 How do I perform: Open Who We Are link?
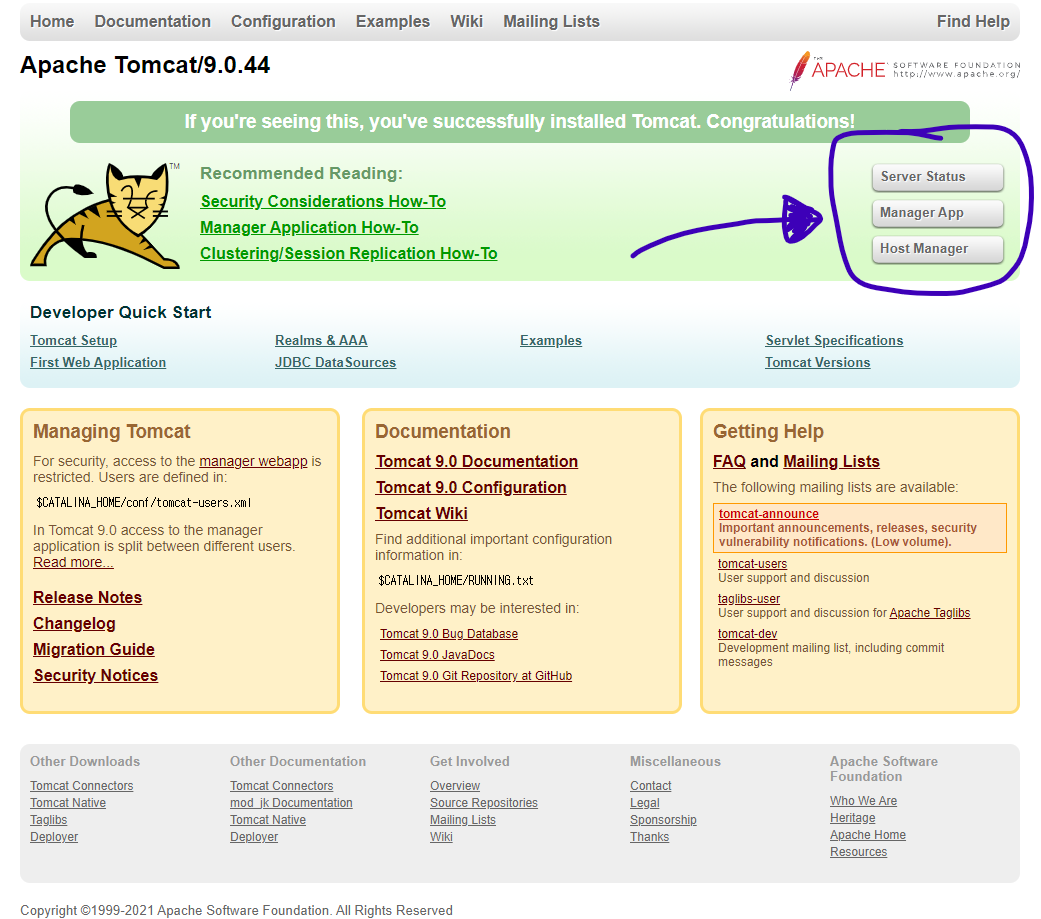point(863,800)
